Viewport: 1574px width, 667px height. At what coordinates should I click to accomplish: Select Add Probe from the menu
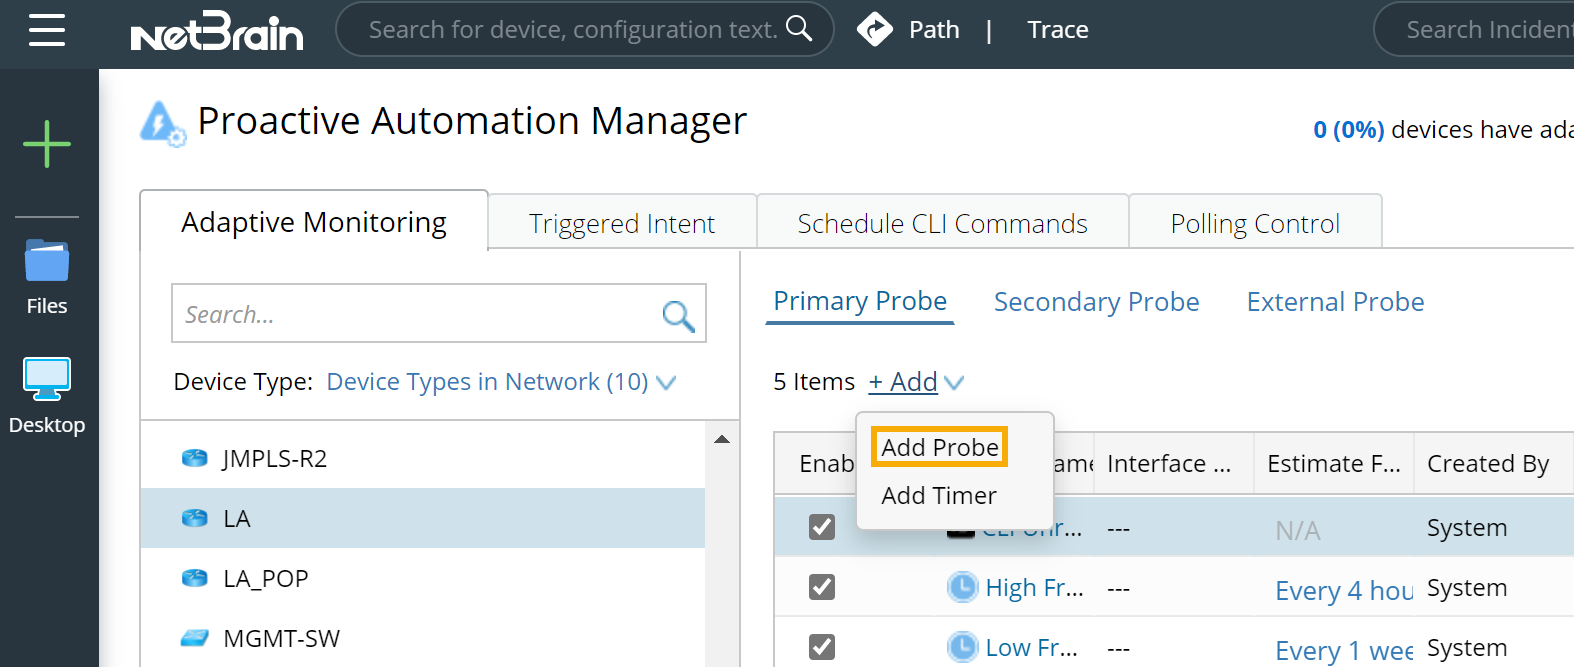point(940,447)
